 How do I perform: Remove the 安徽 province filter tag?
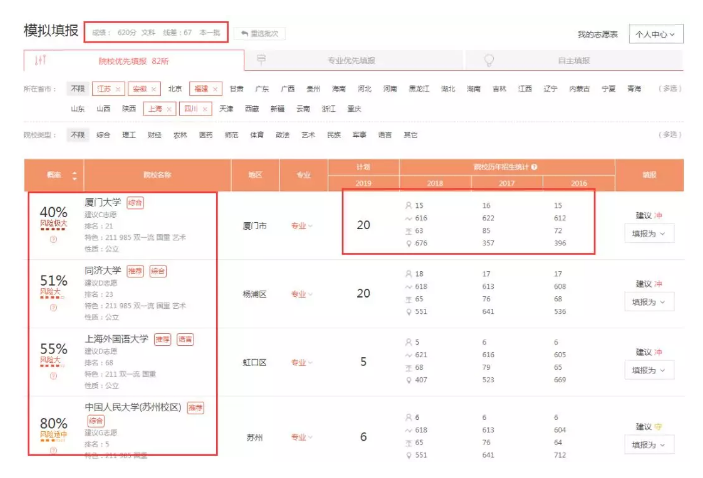pos(152,89)
